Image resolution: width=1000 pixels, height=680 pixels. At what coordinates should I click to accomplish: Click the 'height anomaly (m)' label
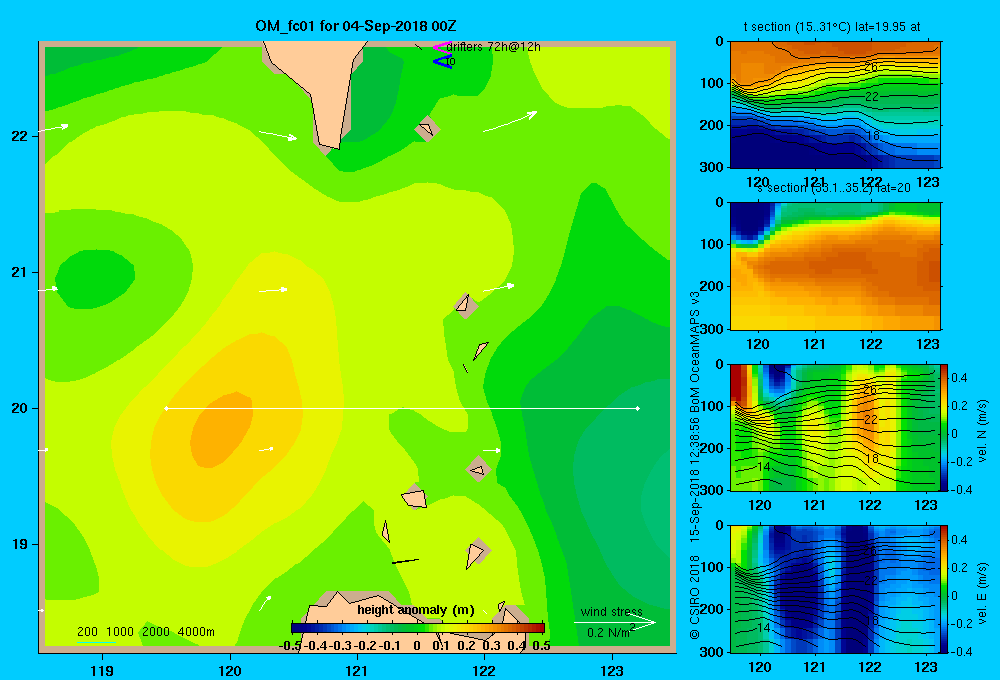415,610
